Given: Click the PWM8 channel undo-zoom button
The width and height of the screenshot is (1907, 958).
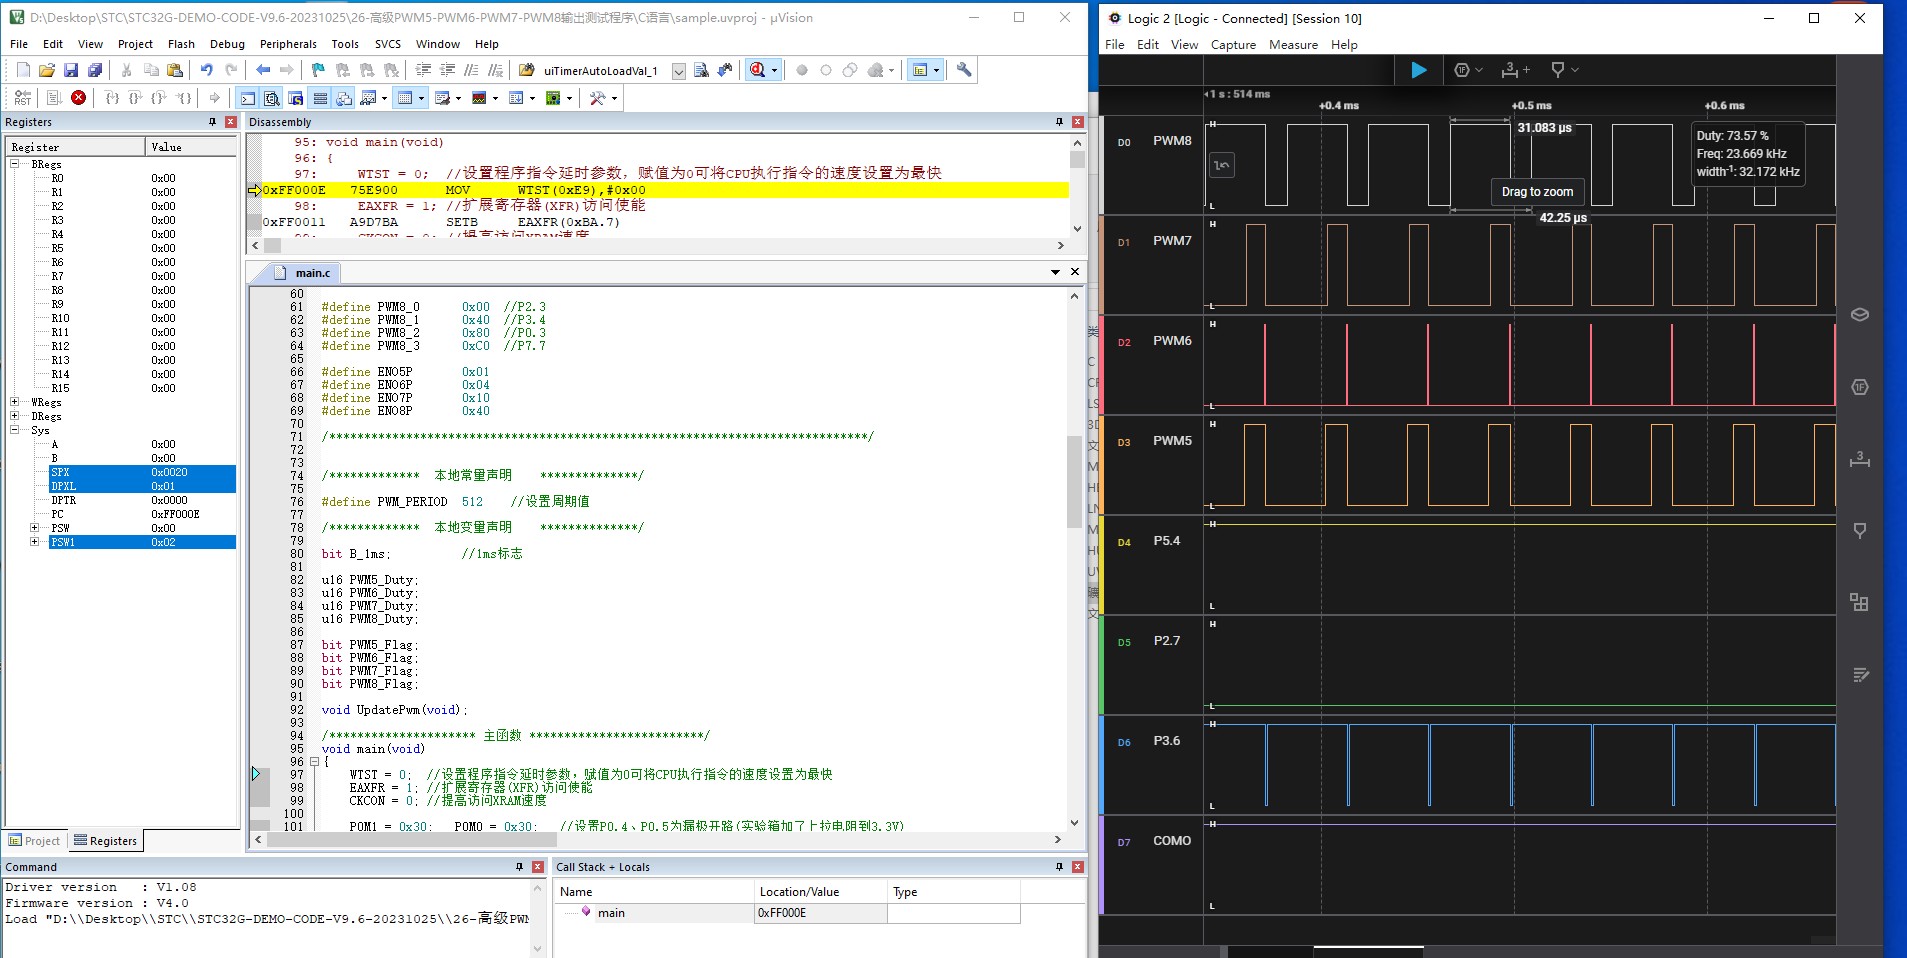Looking at the screenshot, I should 1221,165.
